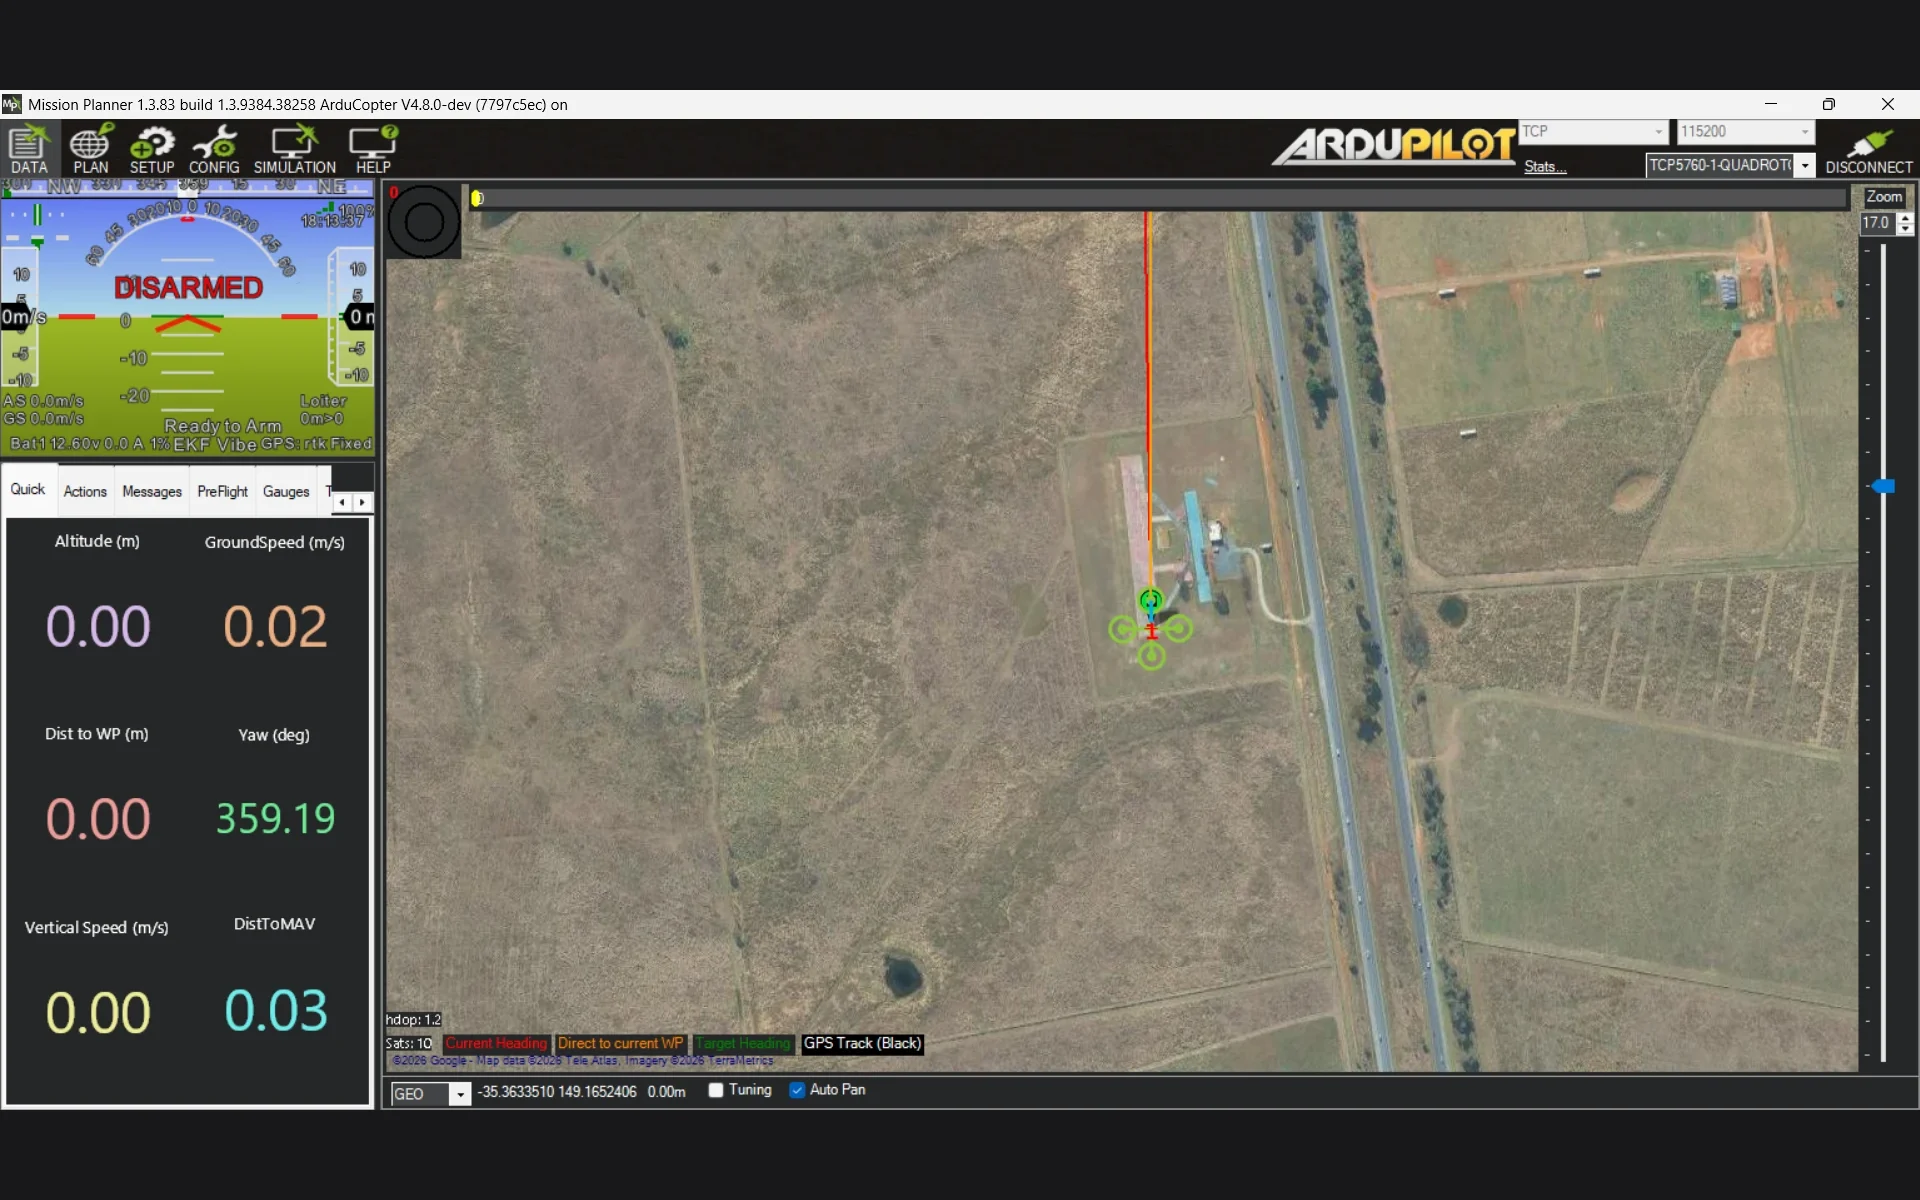Click the Current Heading legend label
Screen dimensions: 1920x1200
click(496, 1043)
